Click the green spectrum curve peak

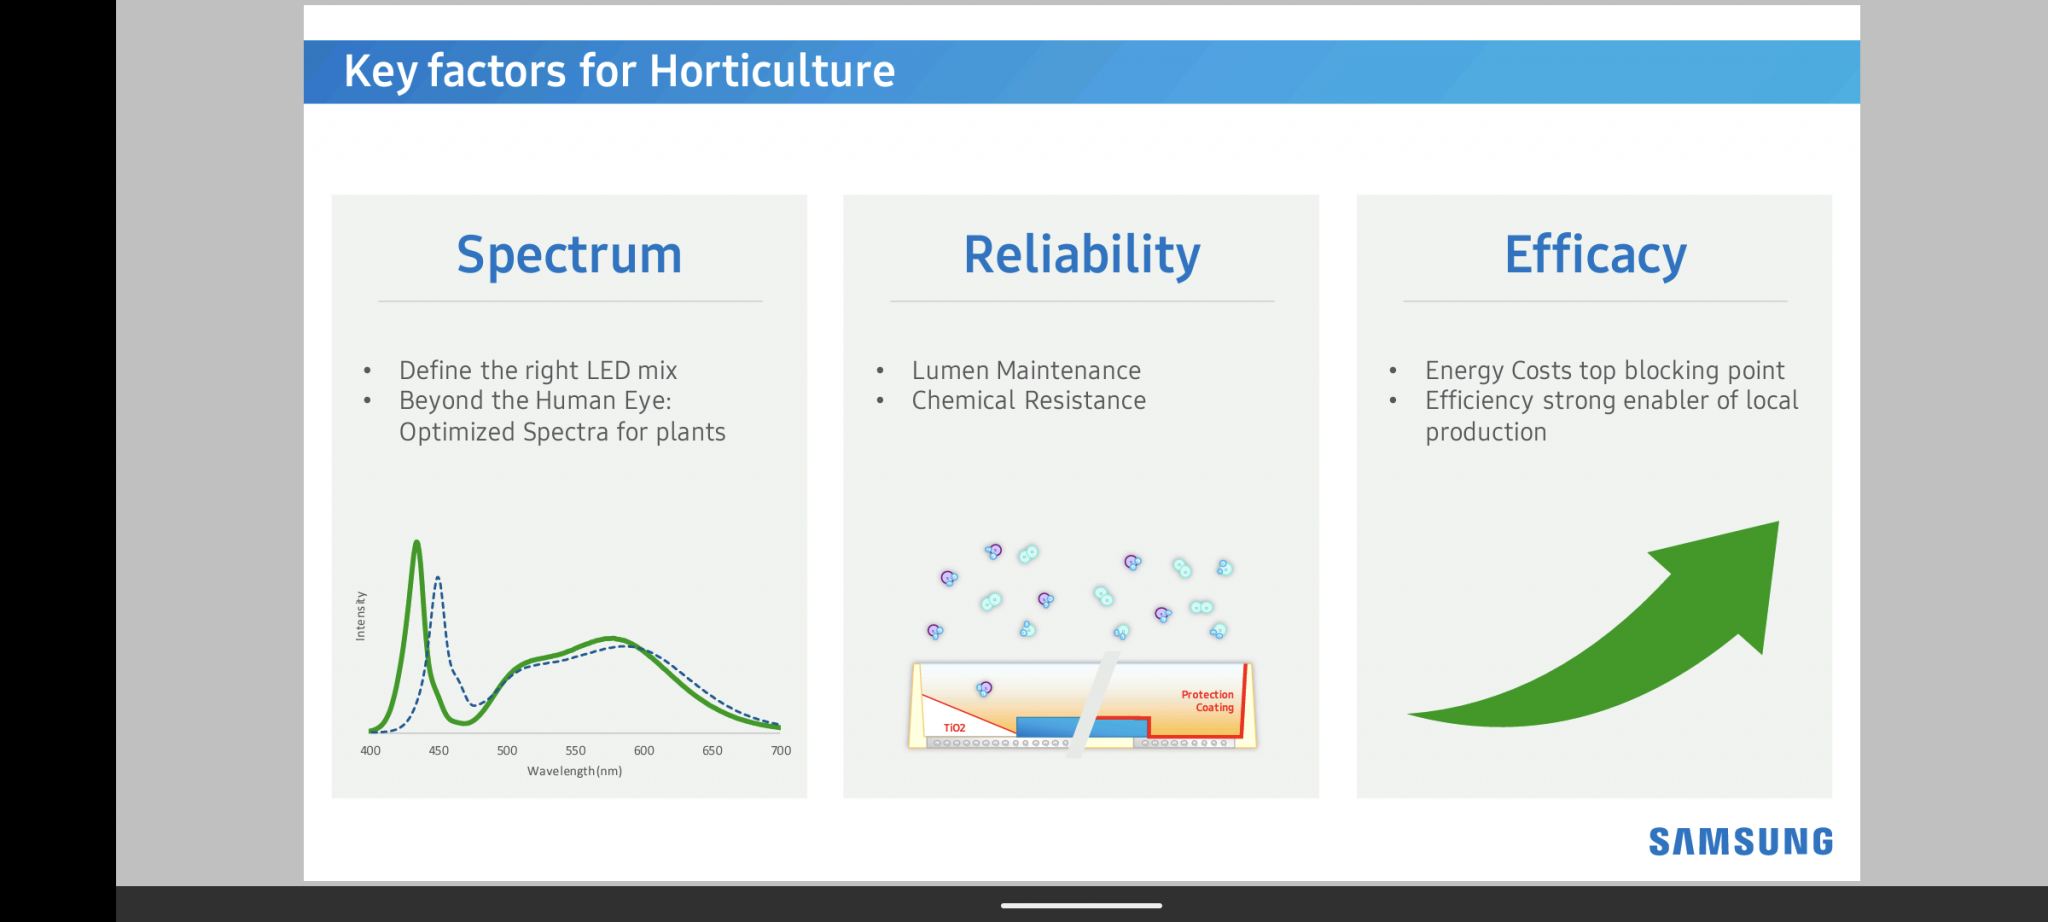click(x=416, y=546)
